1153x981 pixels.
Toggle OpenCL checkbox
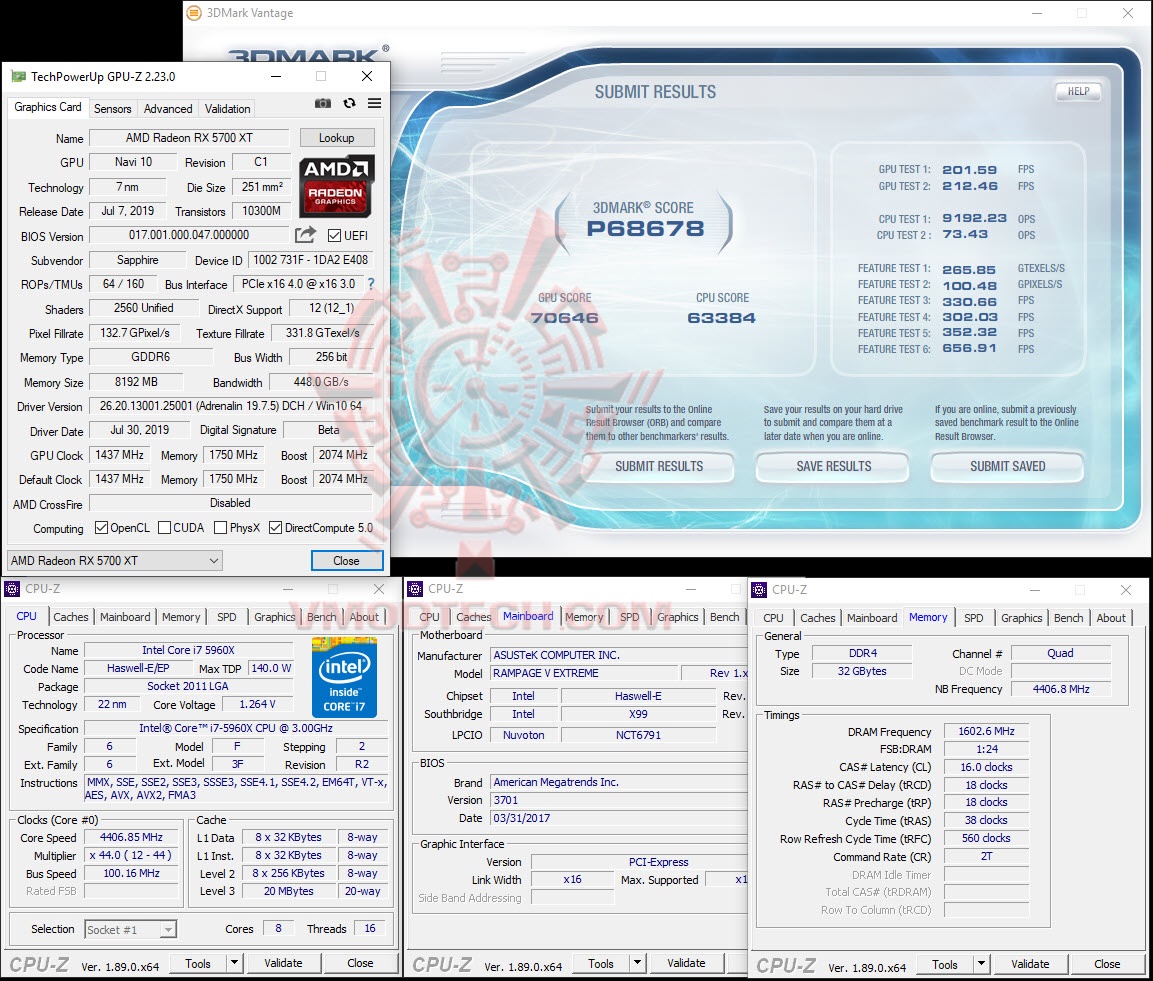click(101, 528)
